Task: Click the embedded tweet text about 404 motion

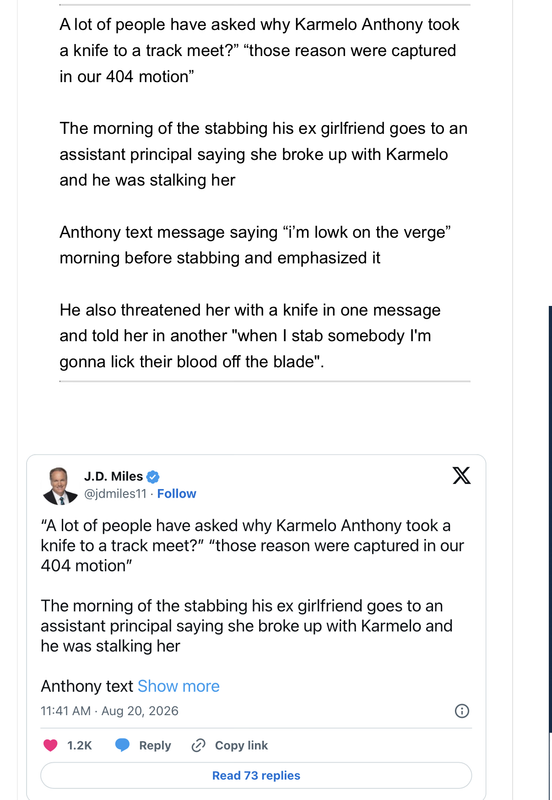Action: pyautogui.click(x=252, y=545)
